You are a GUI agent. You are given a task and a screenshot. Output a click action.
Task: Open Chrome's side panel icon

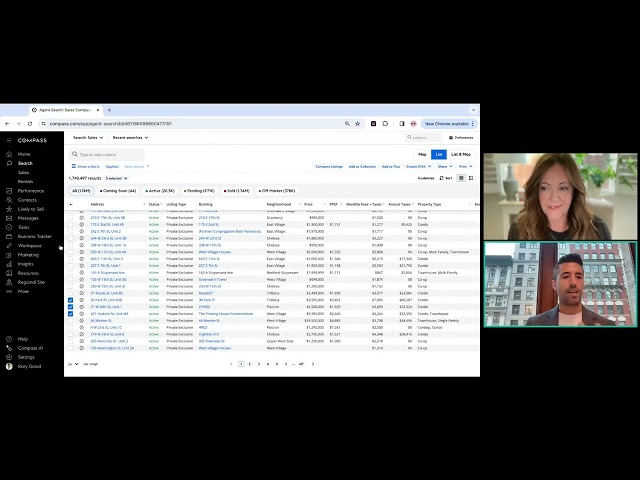[402, 124]
